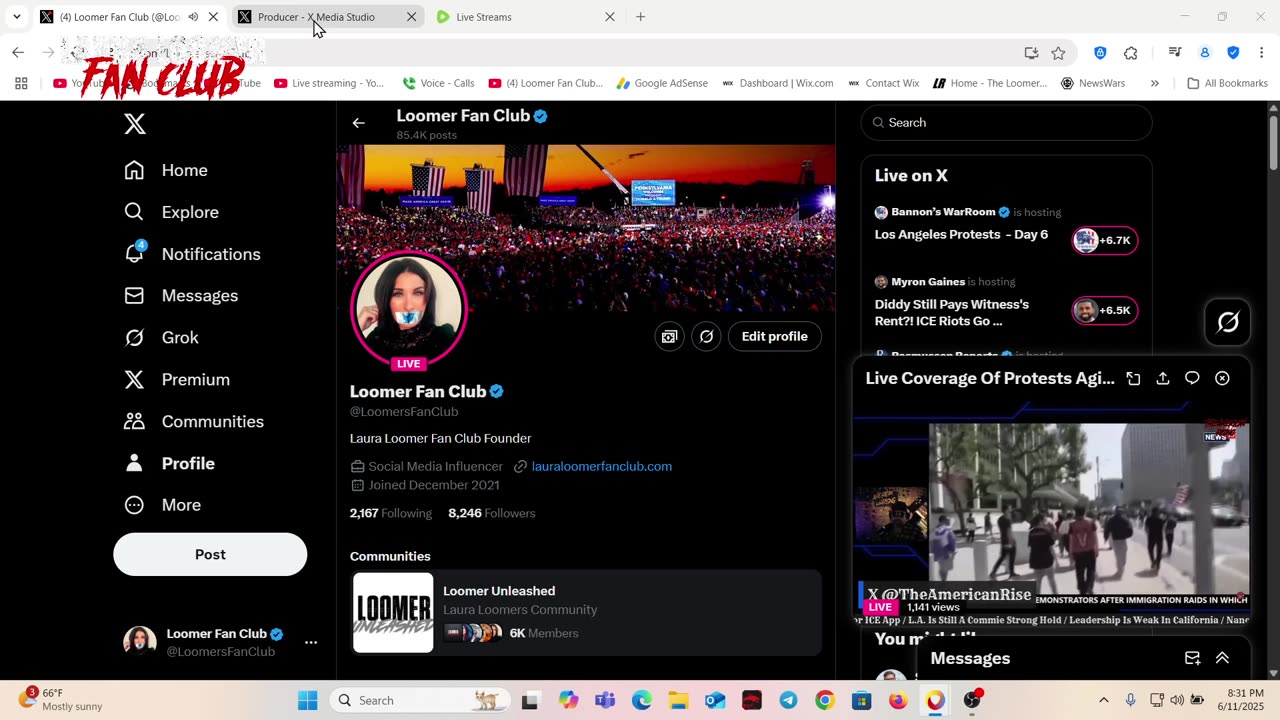Viewport: 1280px width, 720px height.
Task: Open lauraloomerfanclub.com link
Action: [x=602, y=466]
